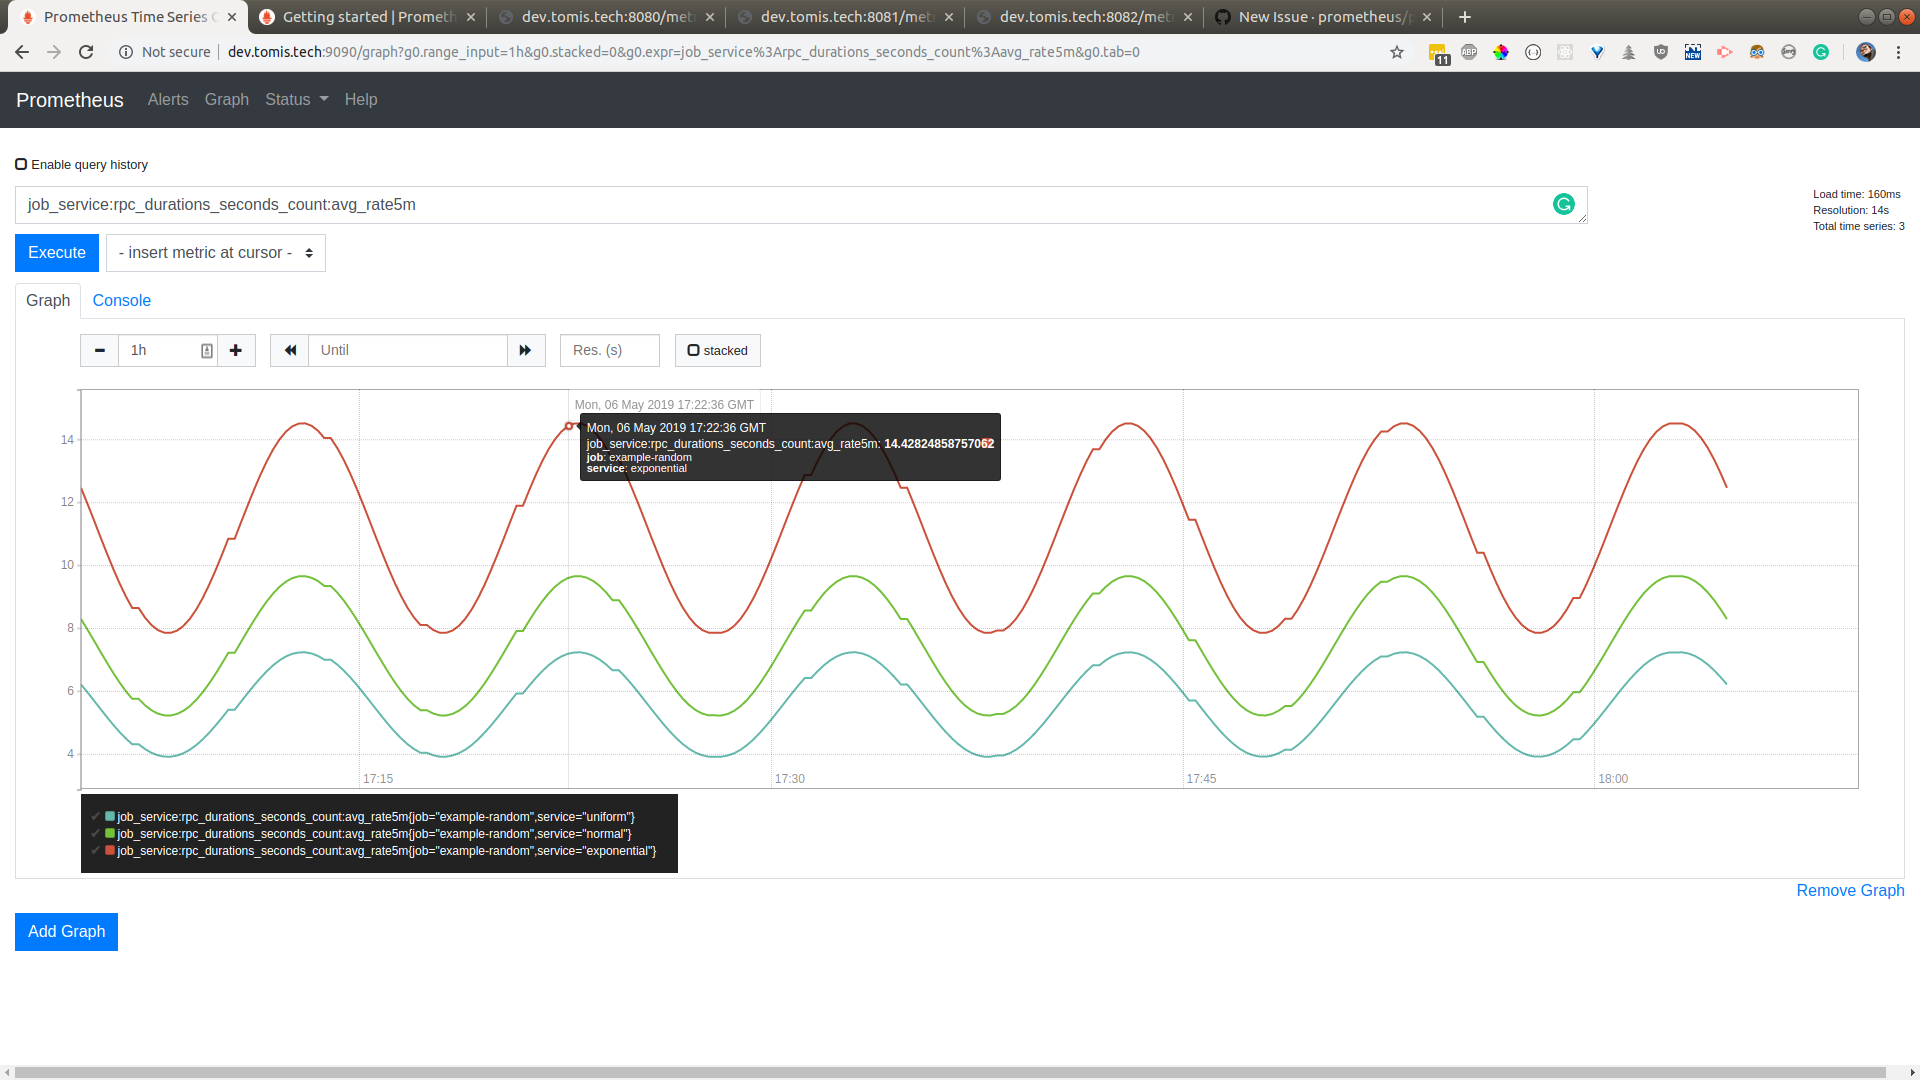
Task: Select the Graph tab above the chart
Action: (48, 300)
